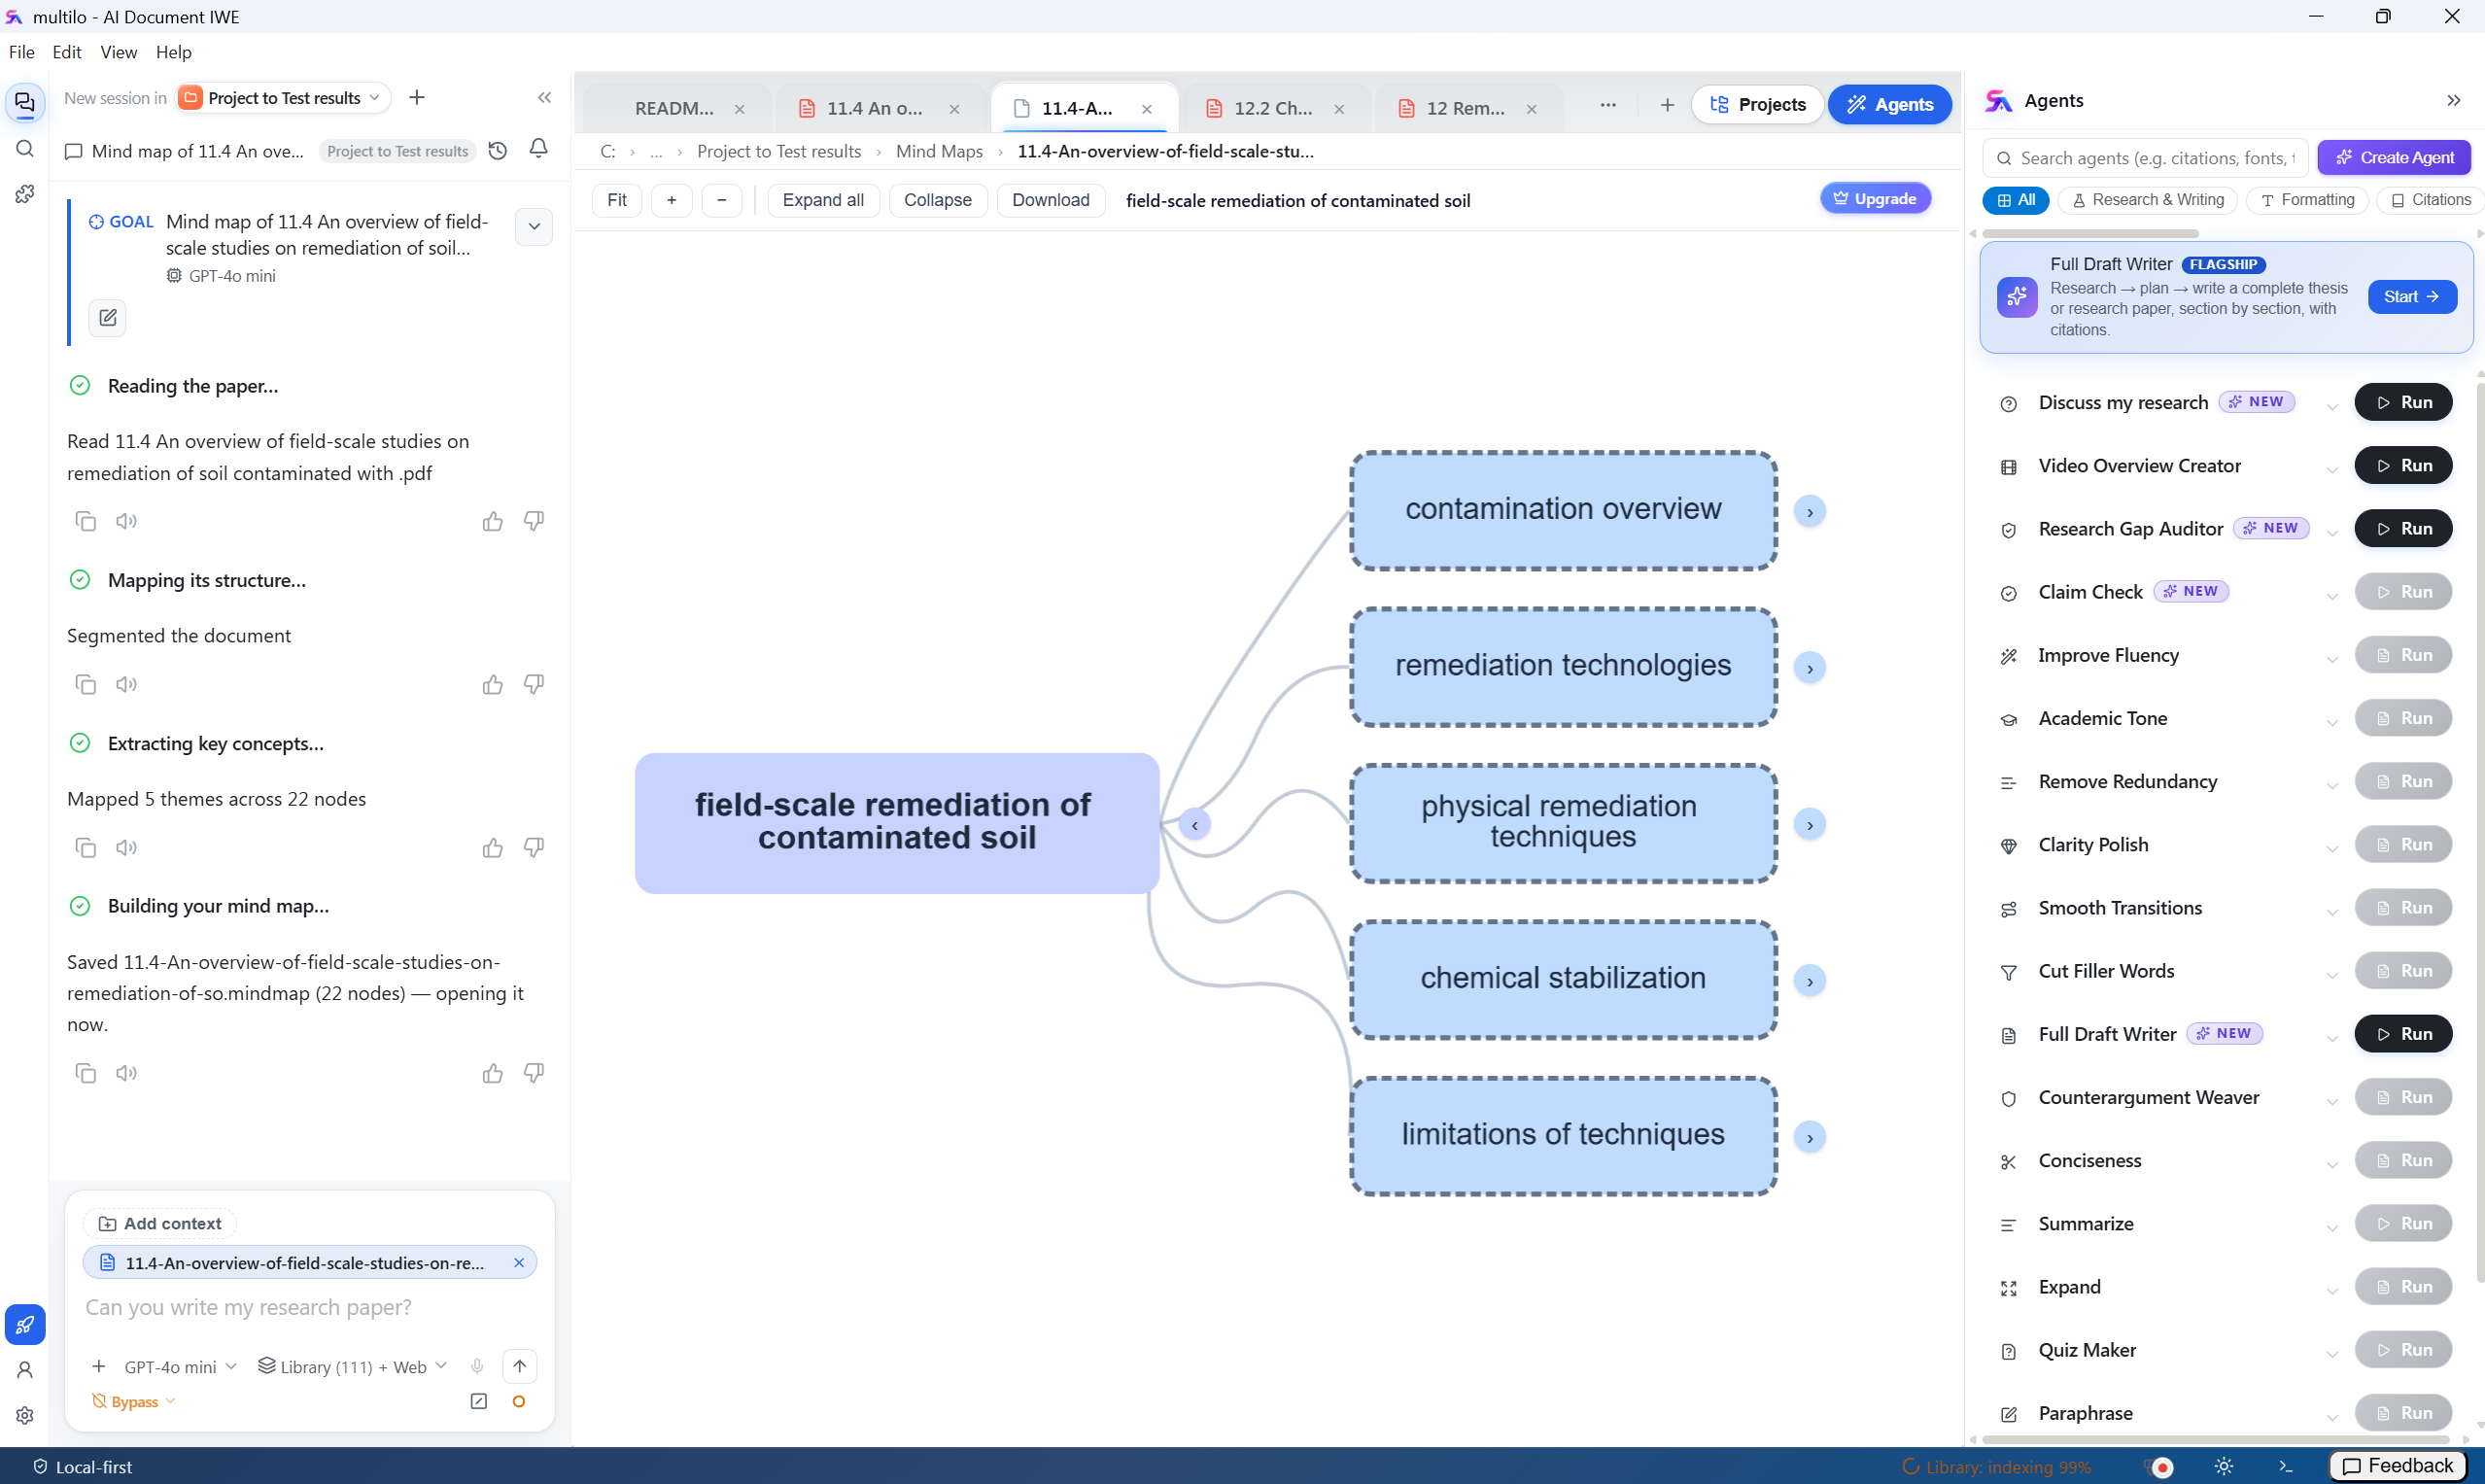This screenshot has height=1484, width=2485.
Task: Click the notification bell icon
Action: [x=538, y=149]
